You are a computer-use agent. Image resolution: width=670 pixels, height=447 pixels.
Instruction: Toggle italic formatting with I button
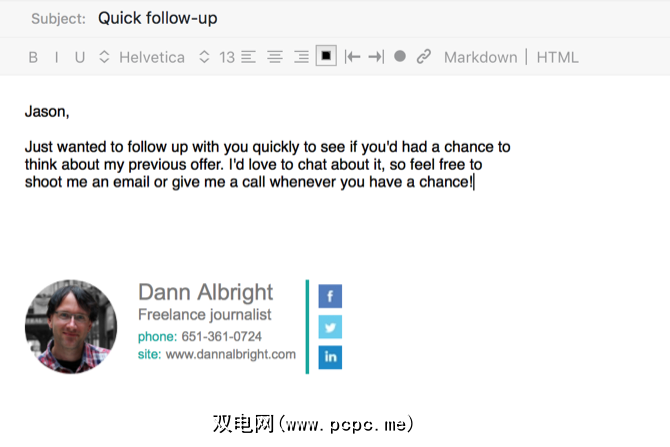[x=56, y=57]
